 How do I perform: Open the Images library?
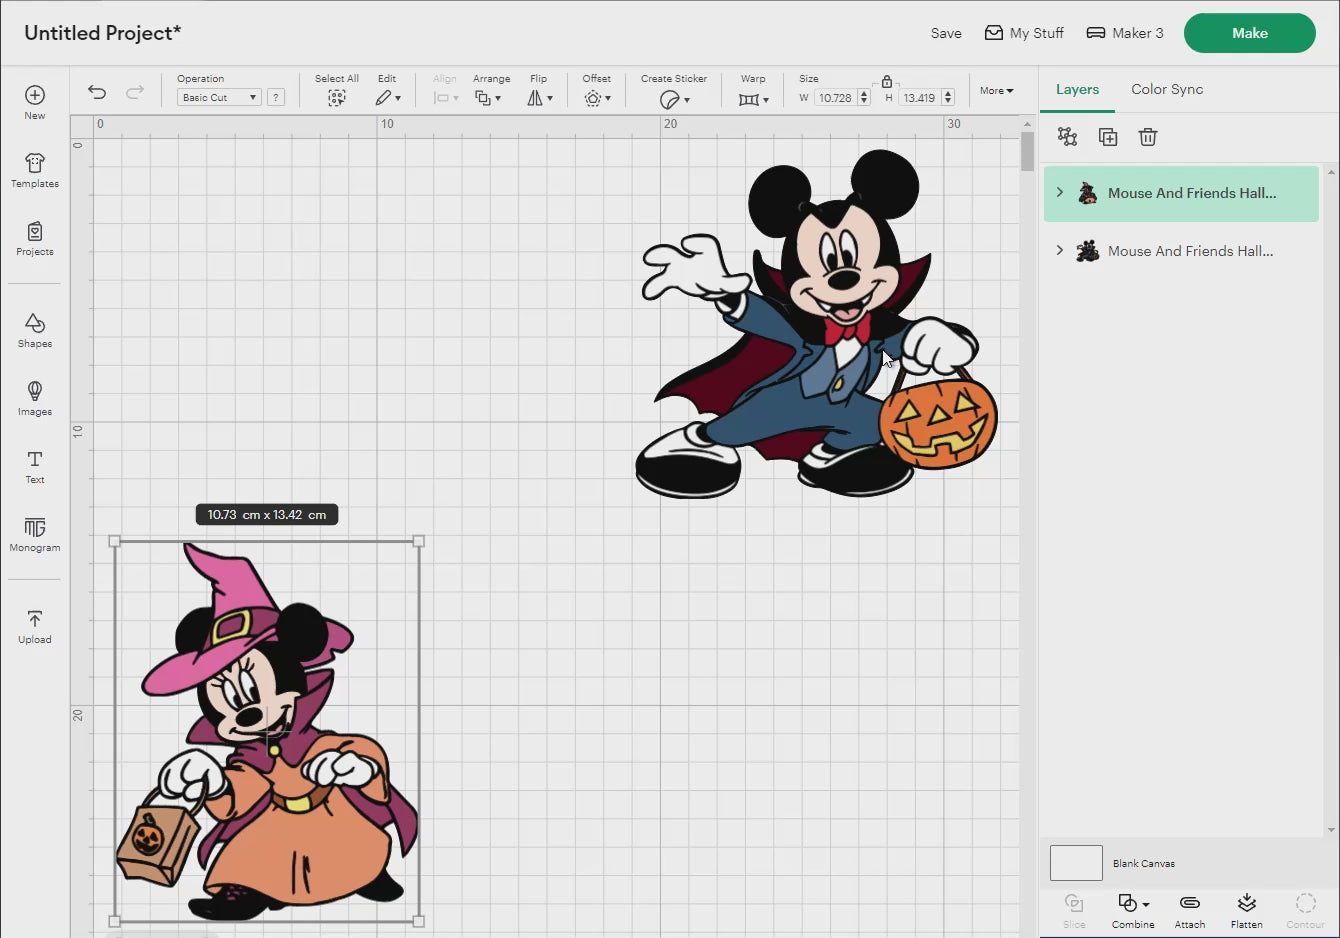35,398
